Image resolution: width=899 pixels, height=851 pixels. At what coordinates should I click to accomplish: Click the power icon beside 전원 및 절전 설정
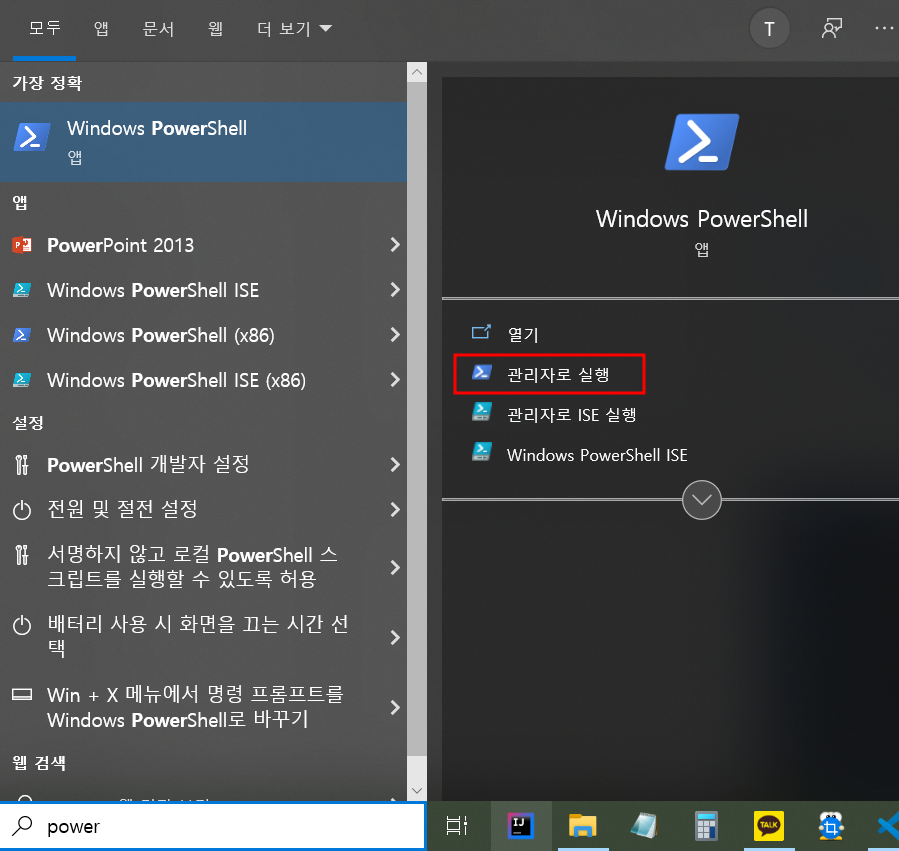22,509
